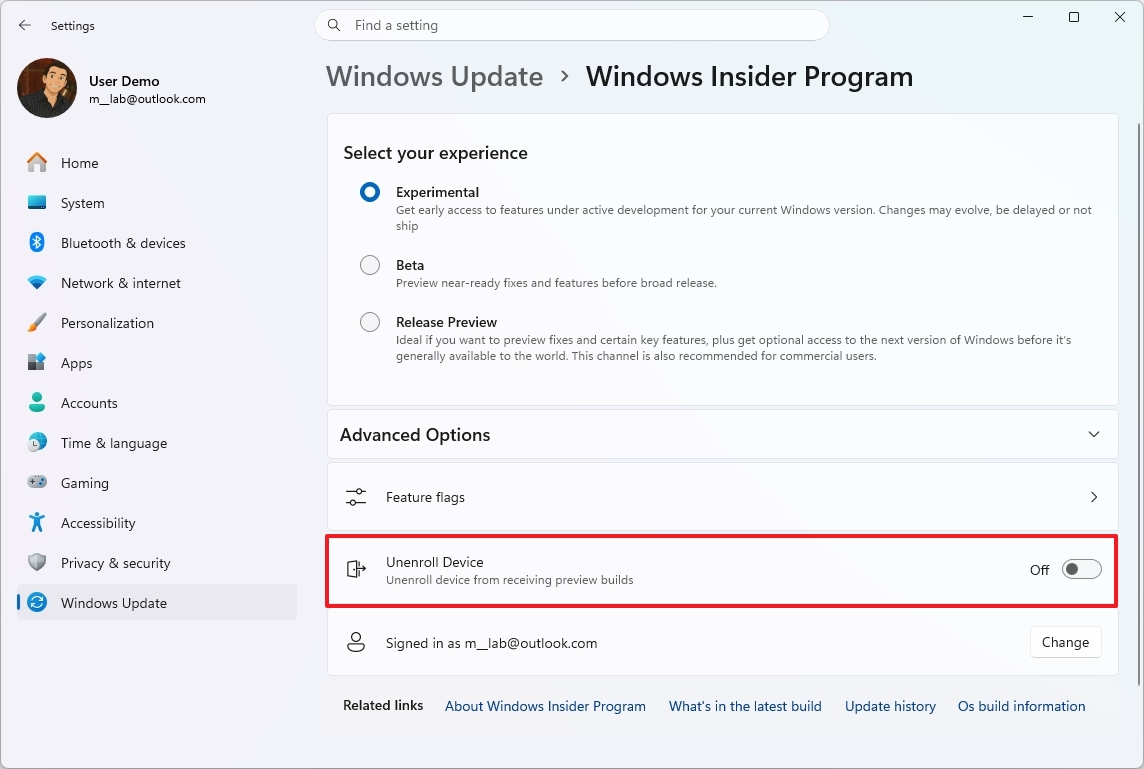Click the search magnifier icon

coord(334,26)
